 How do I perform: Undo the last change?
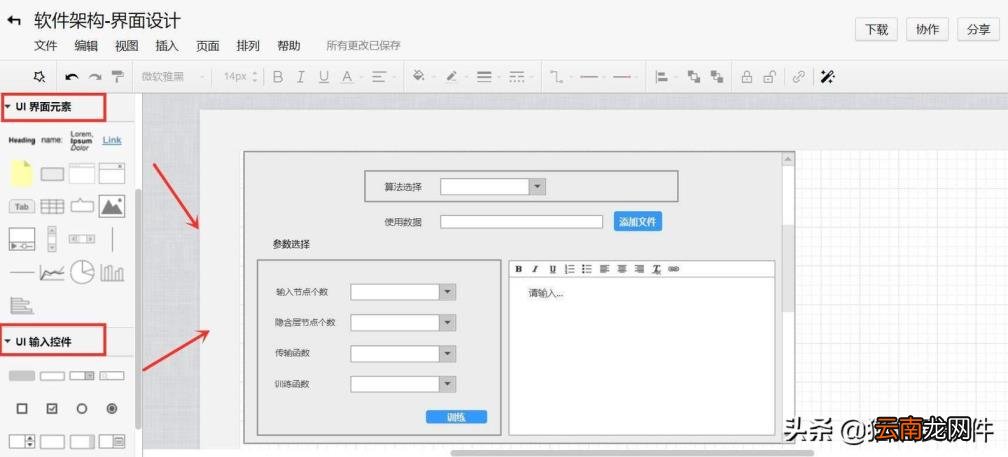(x=72, y=77)
